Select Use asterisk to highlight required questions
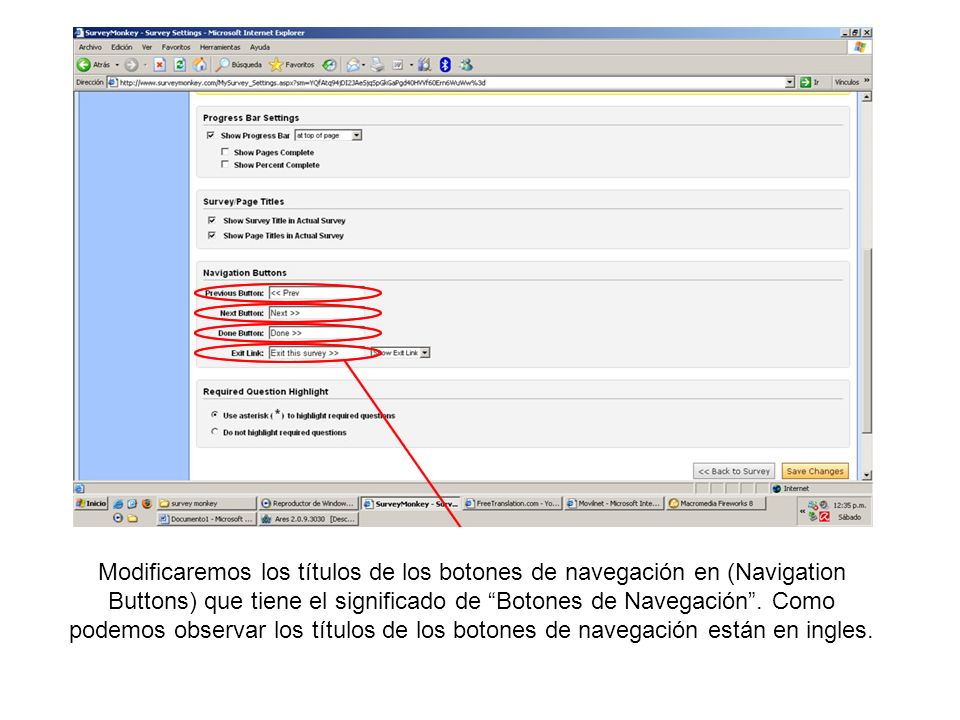The image size is (960, 720). pyautogui.click(x=214, y=414)
